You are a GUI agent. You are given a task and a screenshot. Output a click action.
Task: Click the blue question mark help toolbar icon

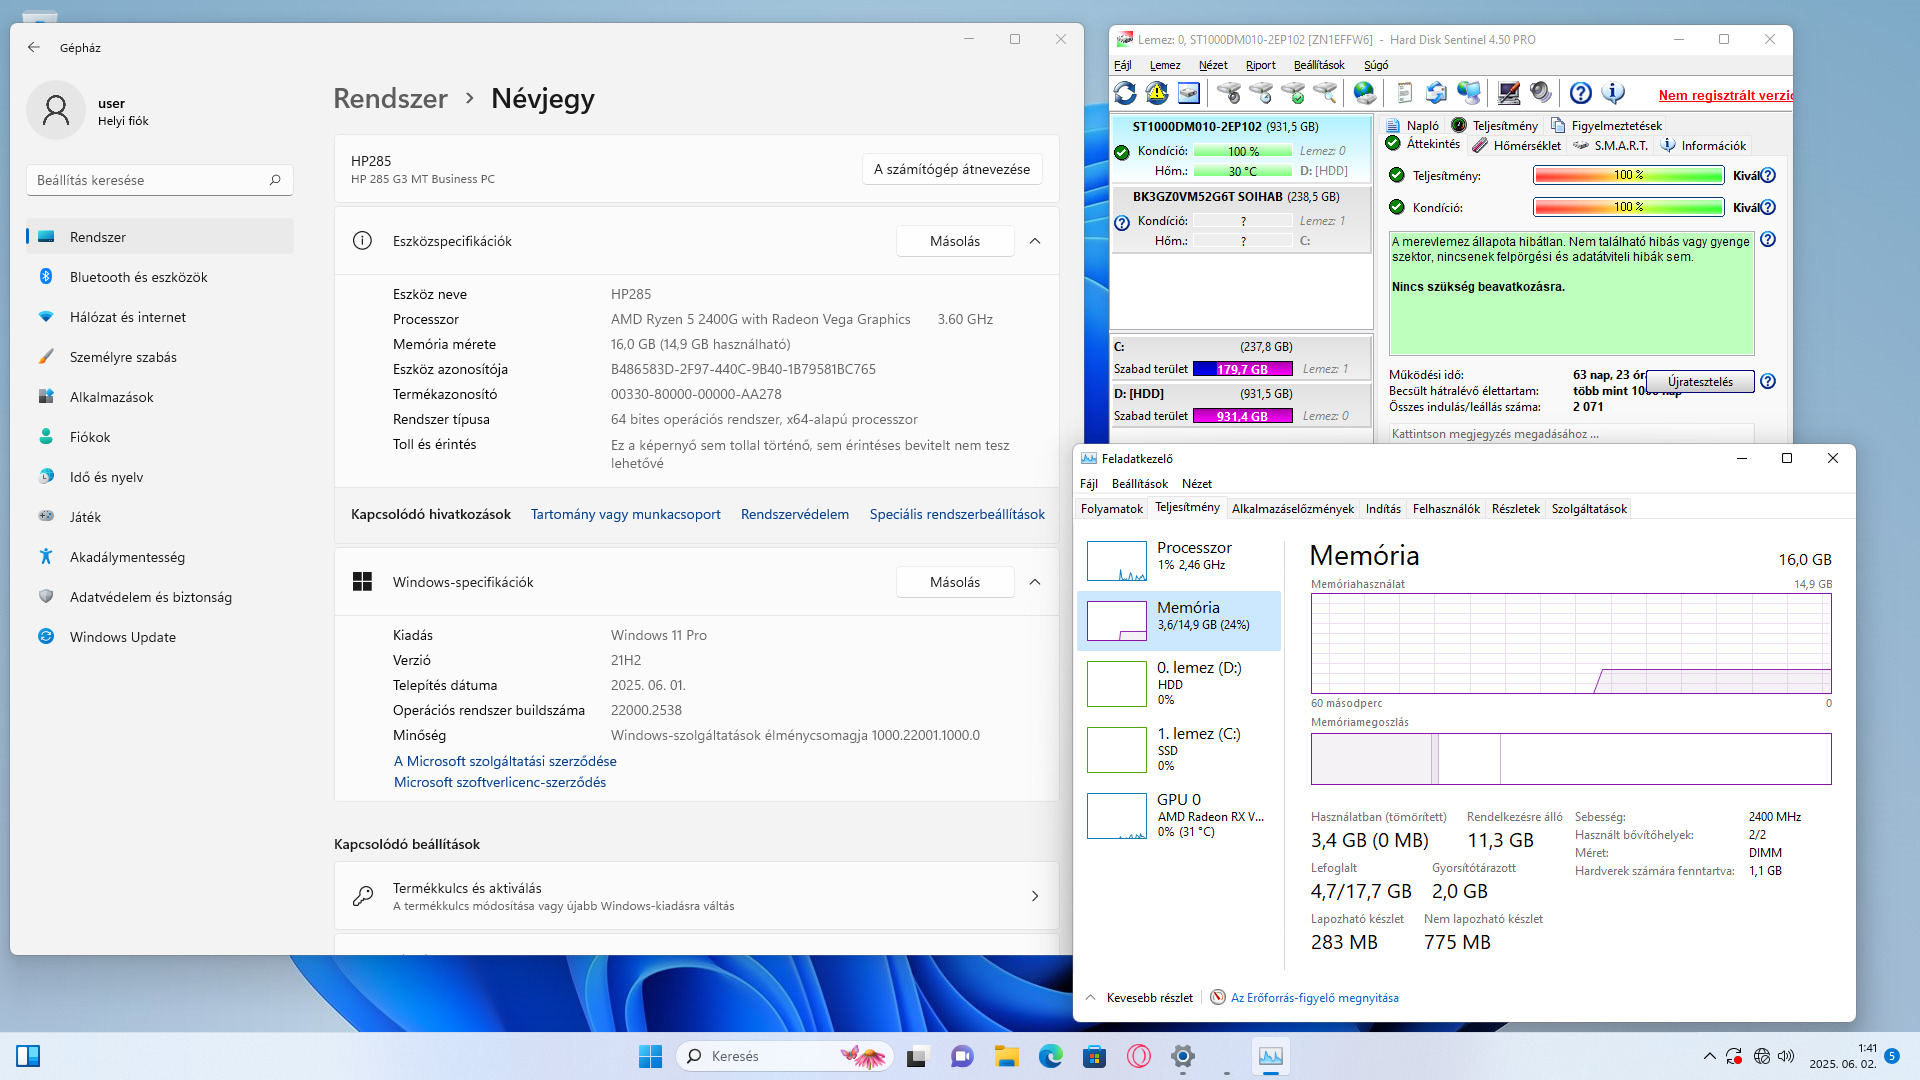(1580, 93)
